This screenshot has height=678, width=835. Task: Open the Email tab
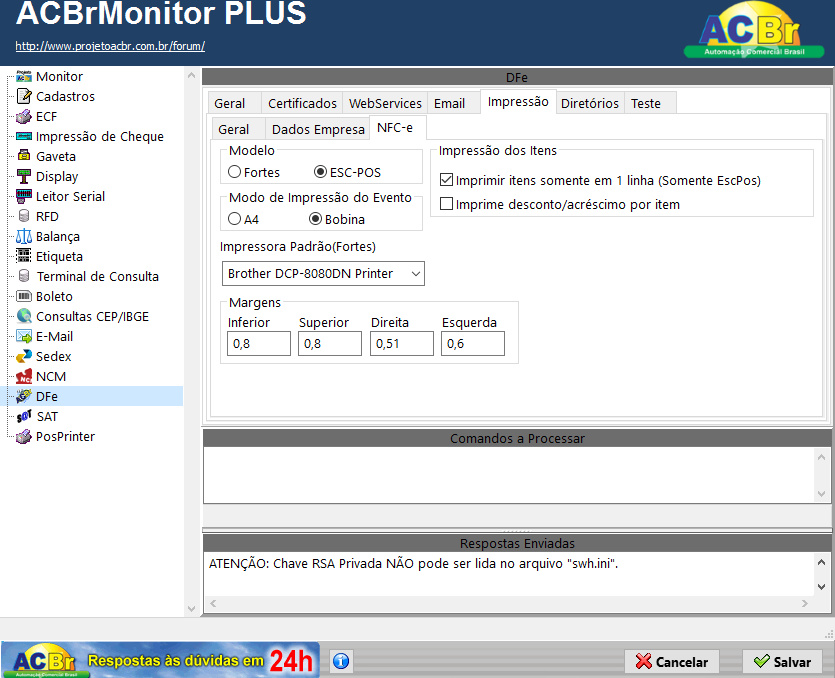[x=449, y=103]
